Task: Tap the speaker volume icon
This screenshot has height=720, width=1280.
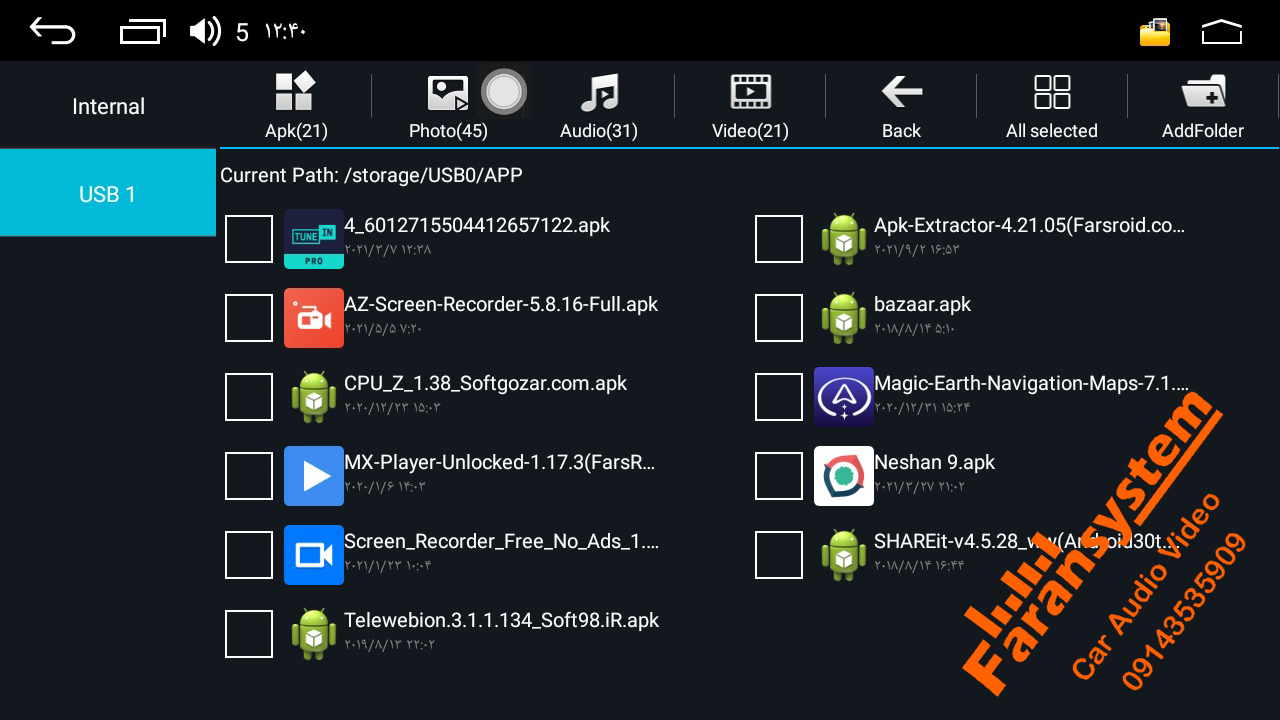Action: pyautogui.click(x=205, y=32)
